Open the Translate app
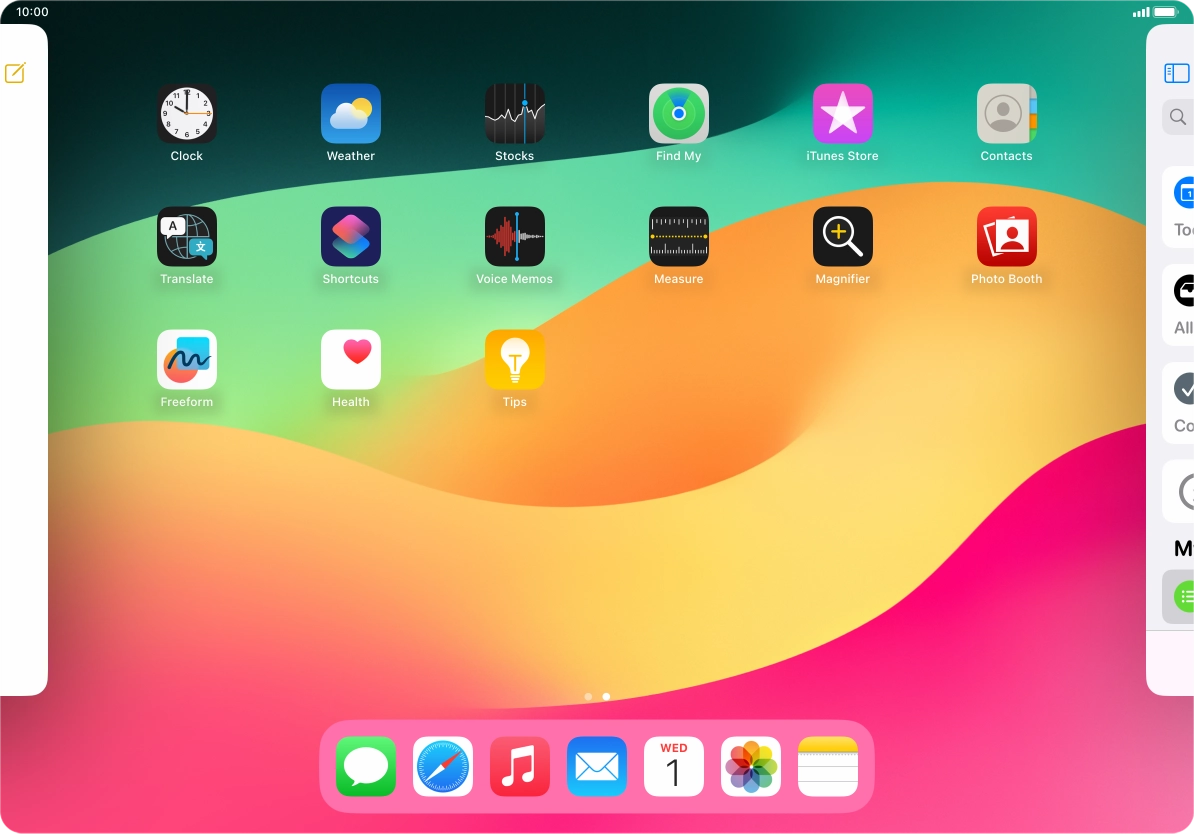Viewport: 1194px width, 834px height. click(187, 237)
